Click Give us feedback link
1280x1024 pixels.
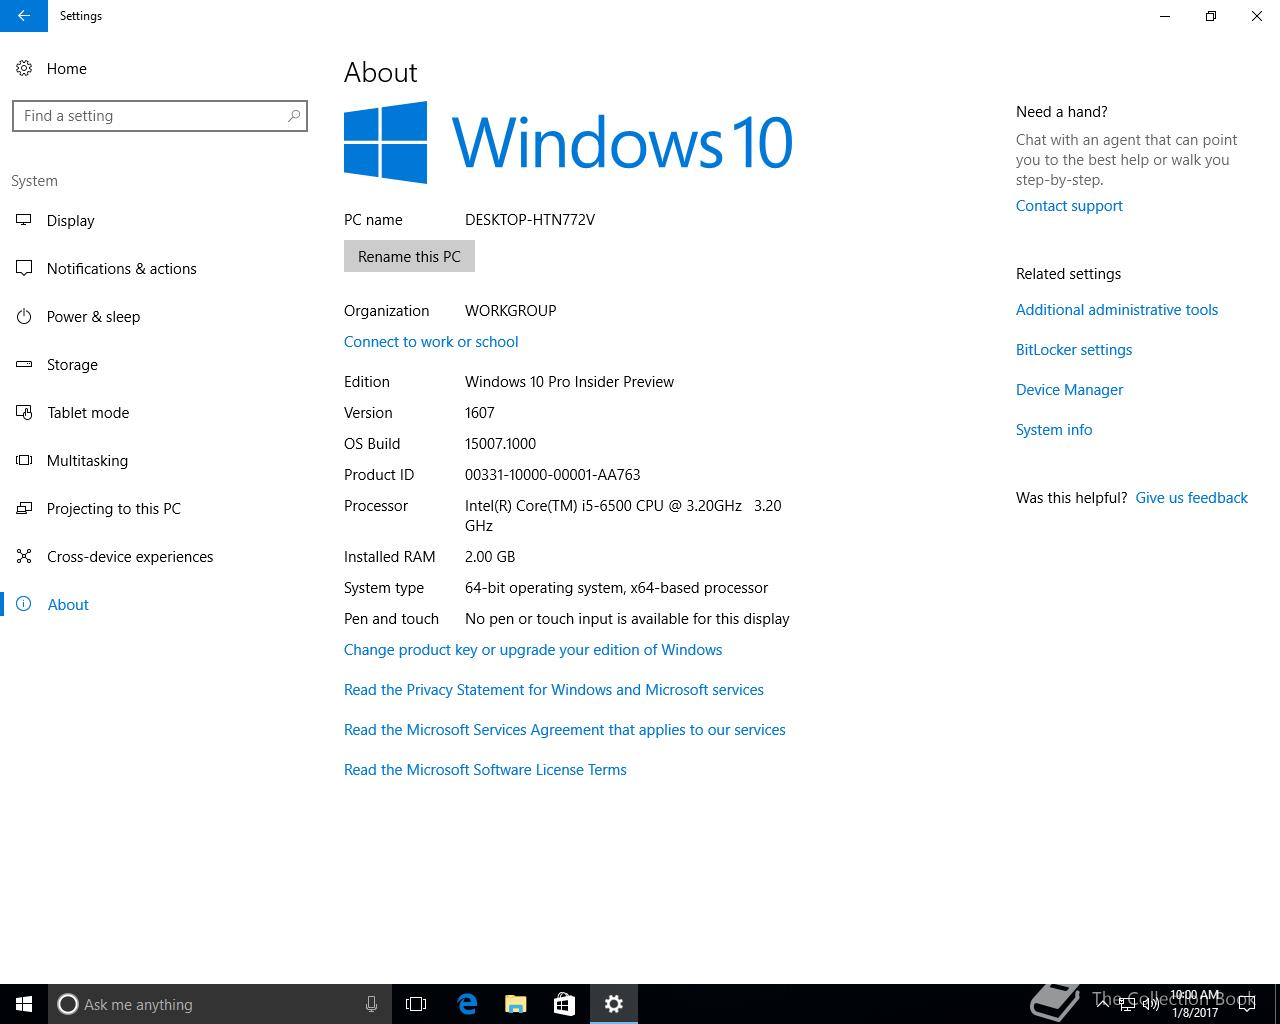pyautogui.click(x=1191, y=497)
